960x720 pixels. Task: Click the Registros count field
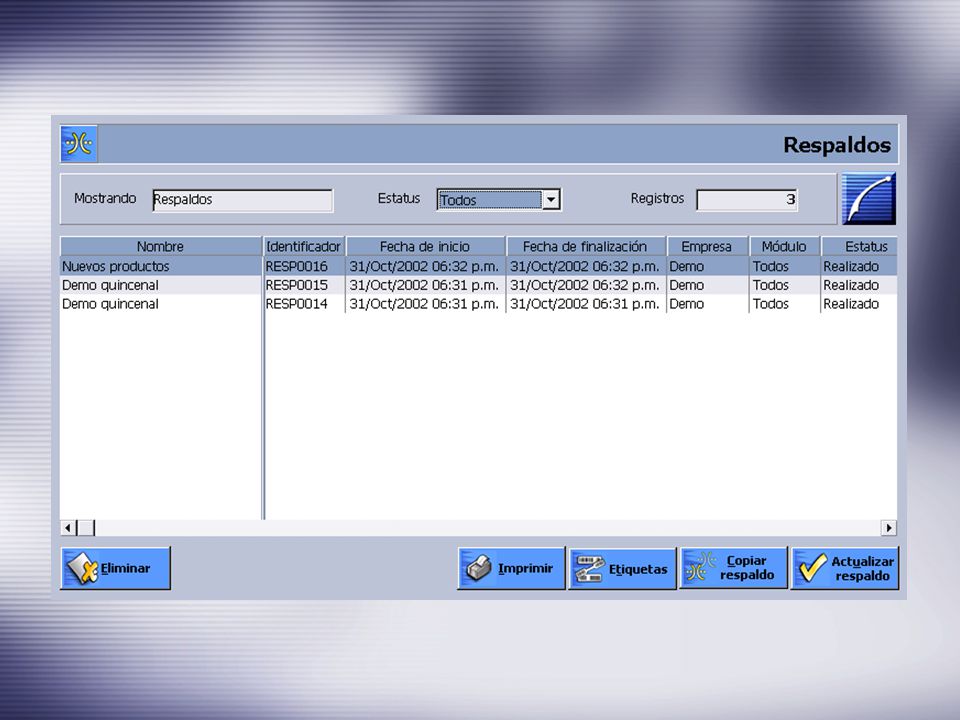click(747, 200)
